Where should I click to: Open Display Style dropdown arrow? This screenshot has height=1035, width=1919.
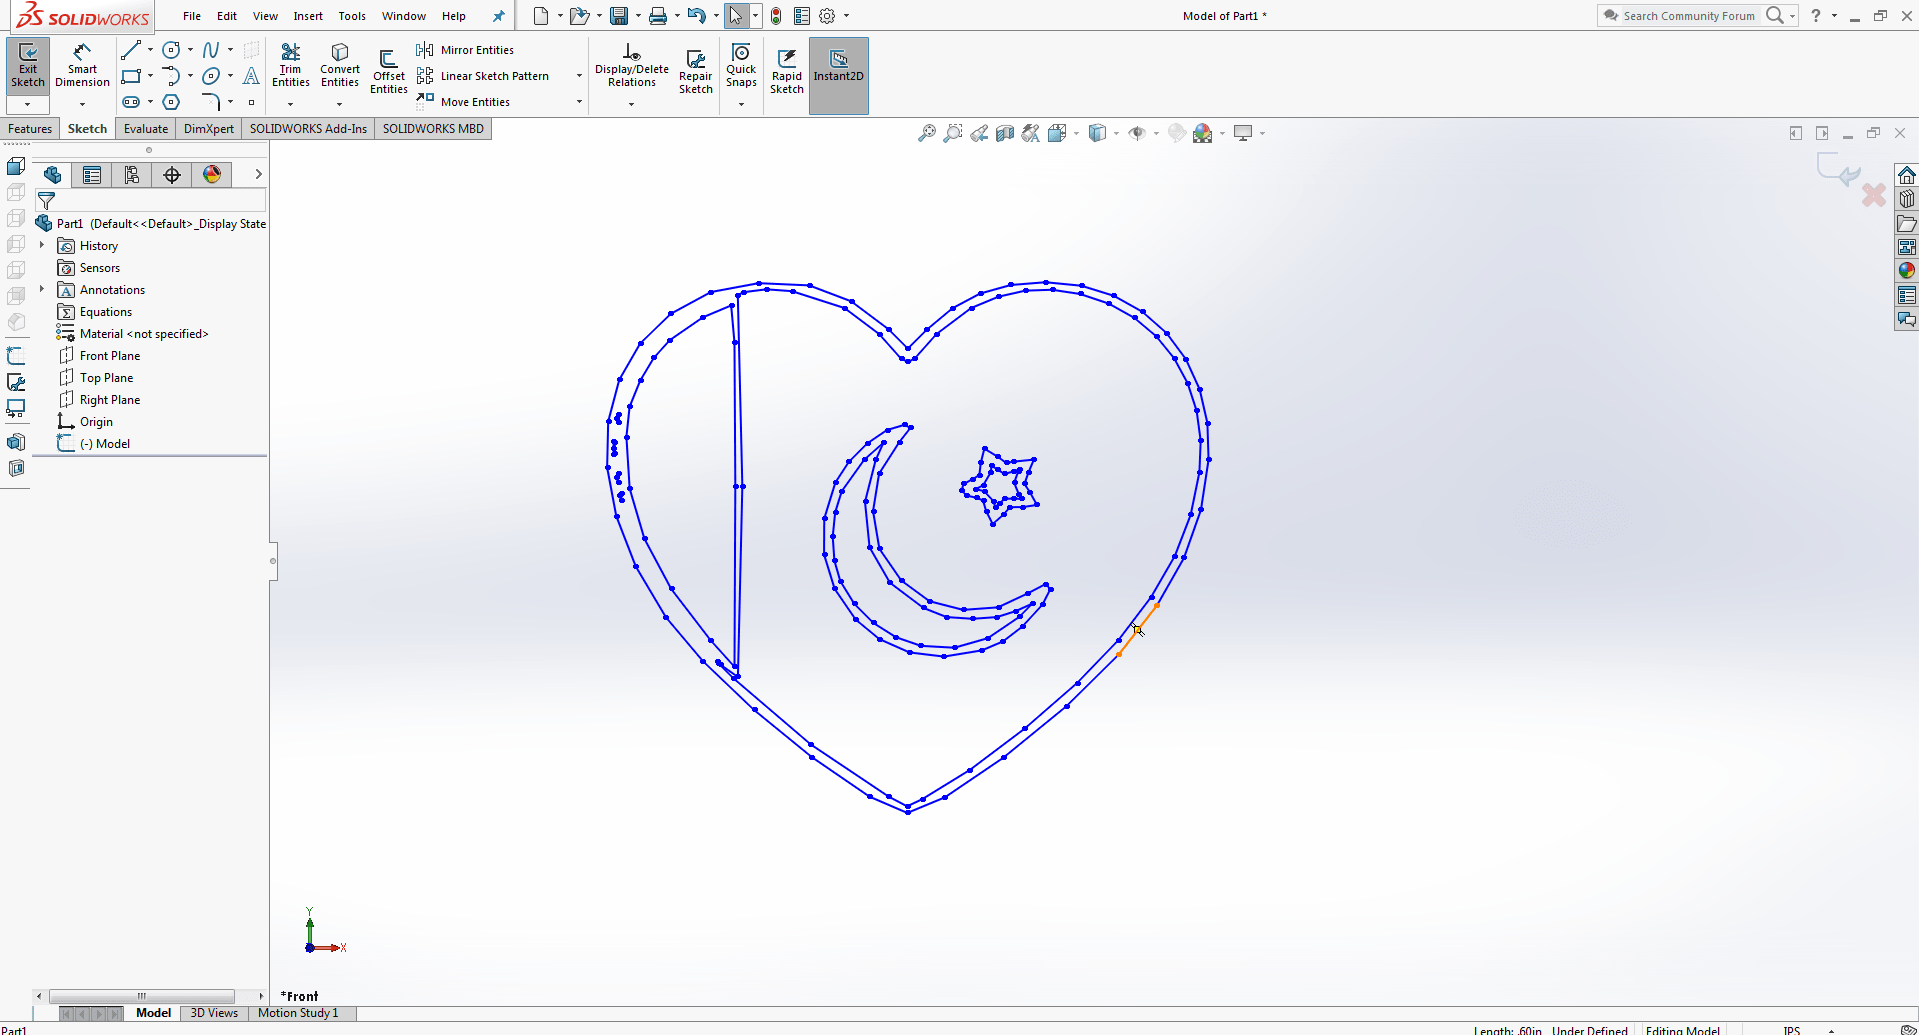coord(1116,133)
